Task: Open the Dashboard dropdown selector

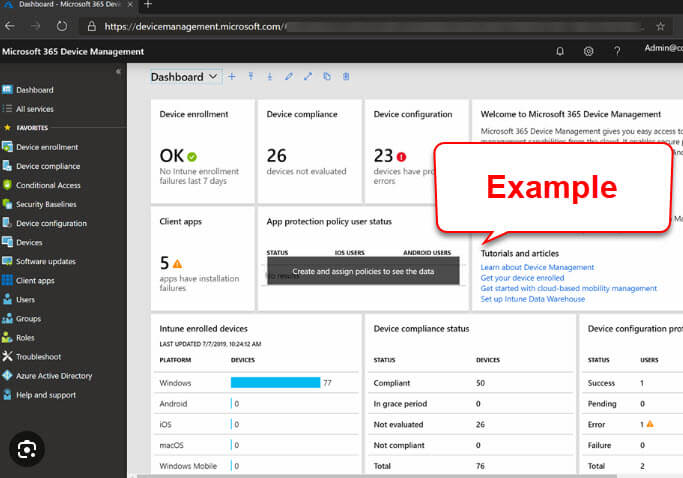Action: pyautogui.click(x=185, y=77)
